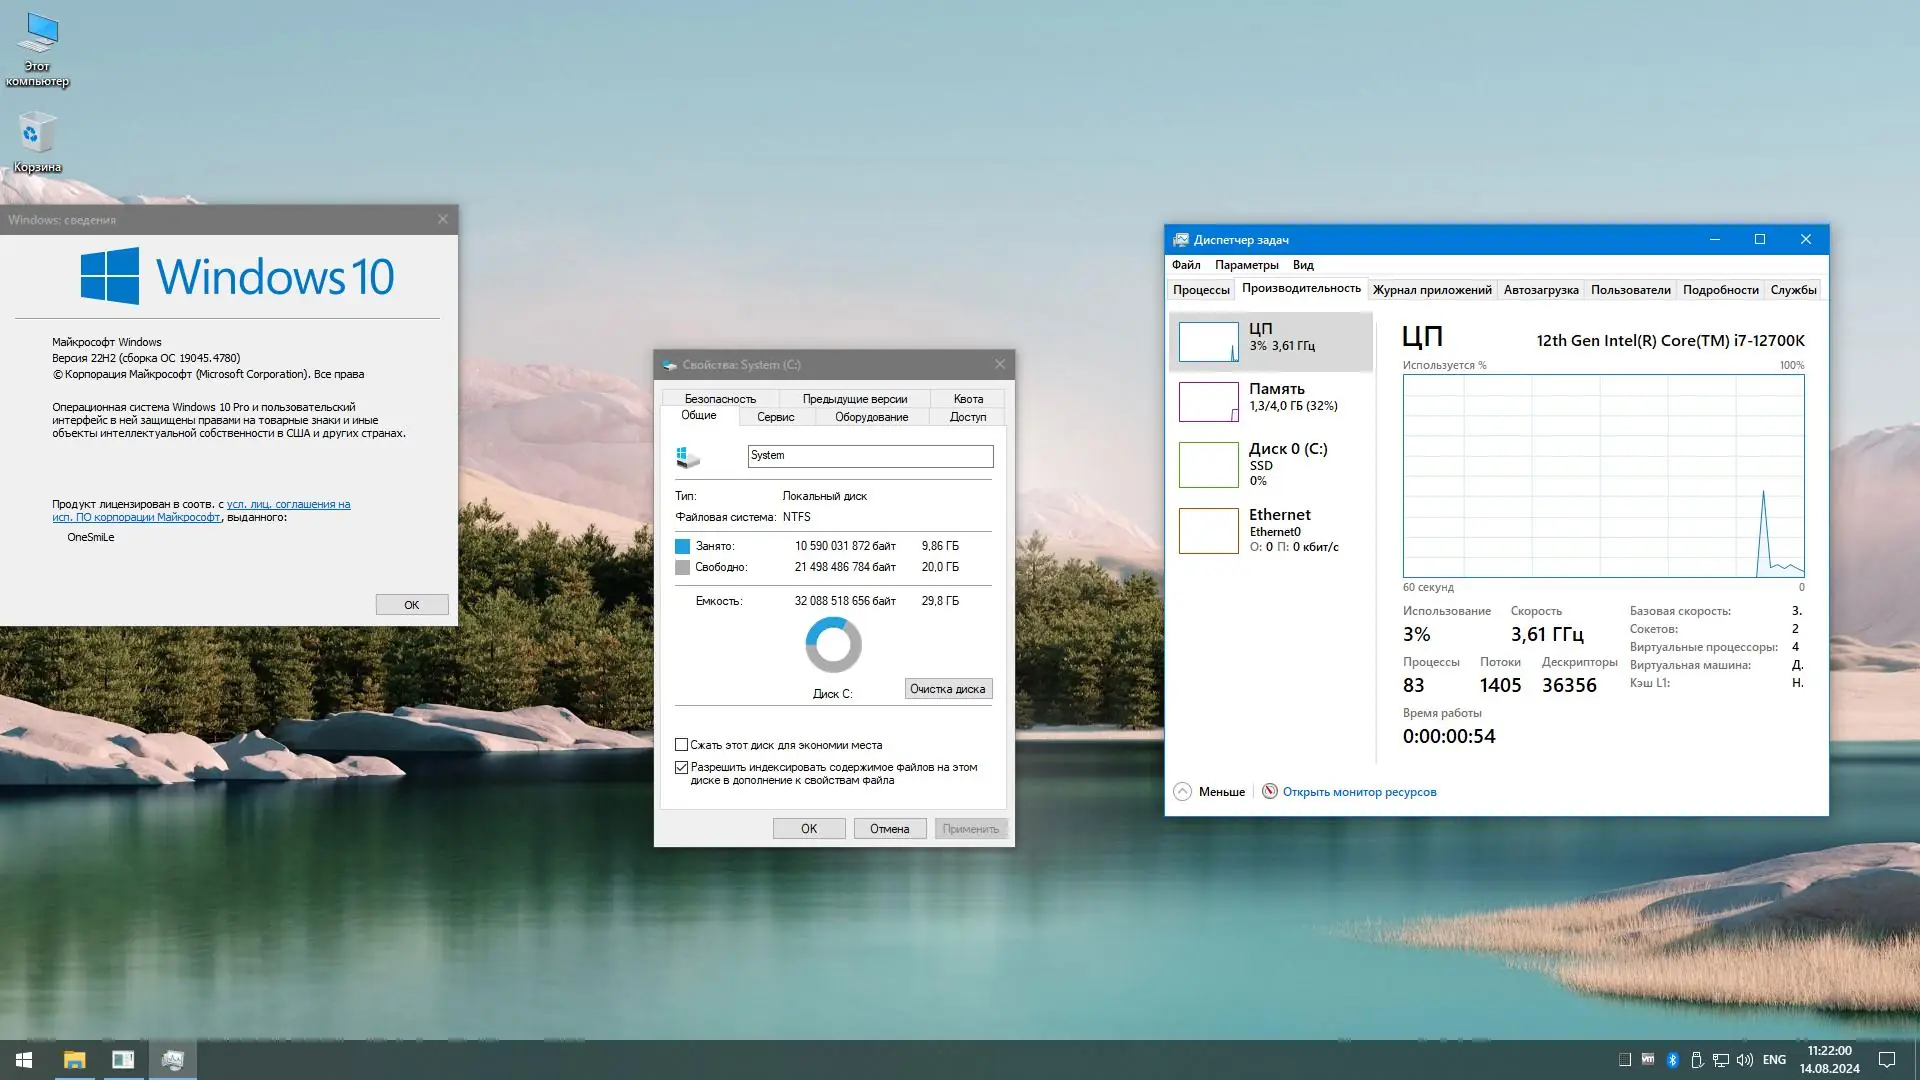The height and width of the screenshot is (1080, 1920).
Task: Click the Очистка диска button
Action: tap(947, 689)
